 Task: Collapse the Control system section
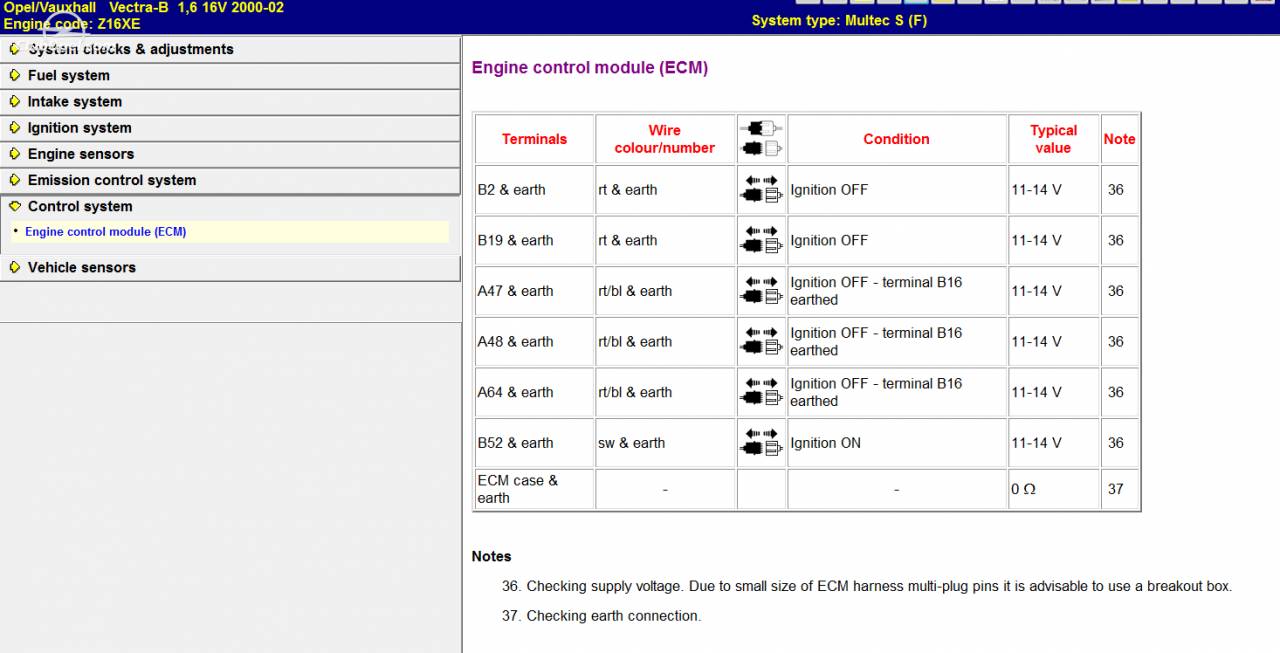pos(230,206)
